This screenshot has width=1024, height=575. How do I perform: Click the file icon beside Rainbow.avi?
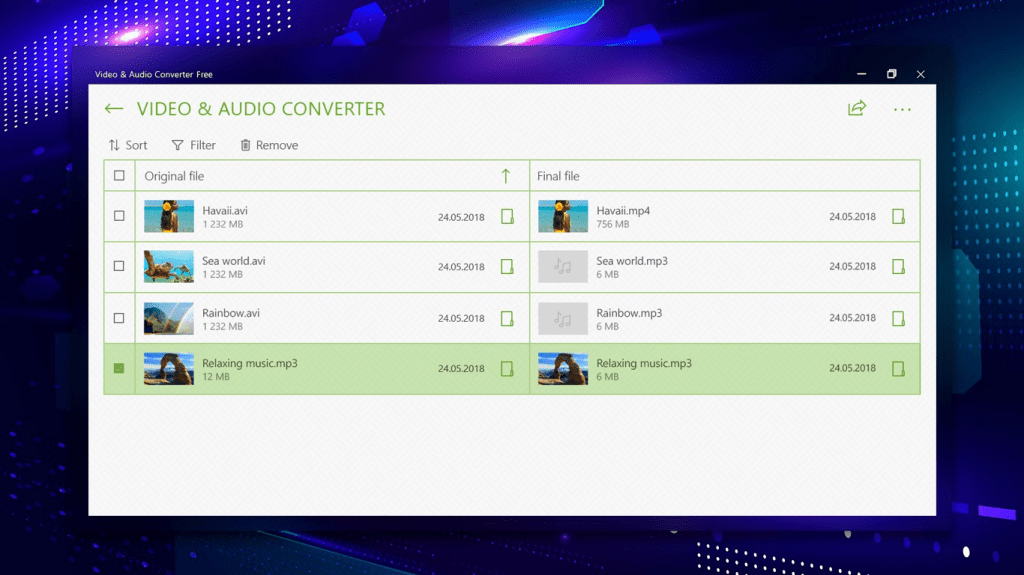[x=507, y=318]
